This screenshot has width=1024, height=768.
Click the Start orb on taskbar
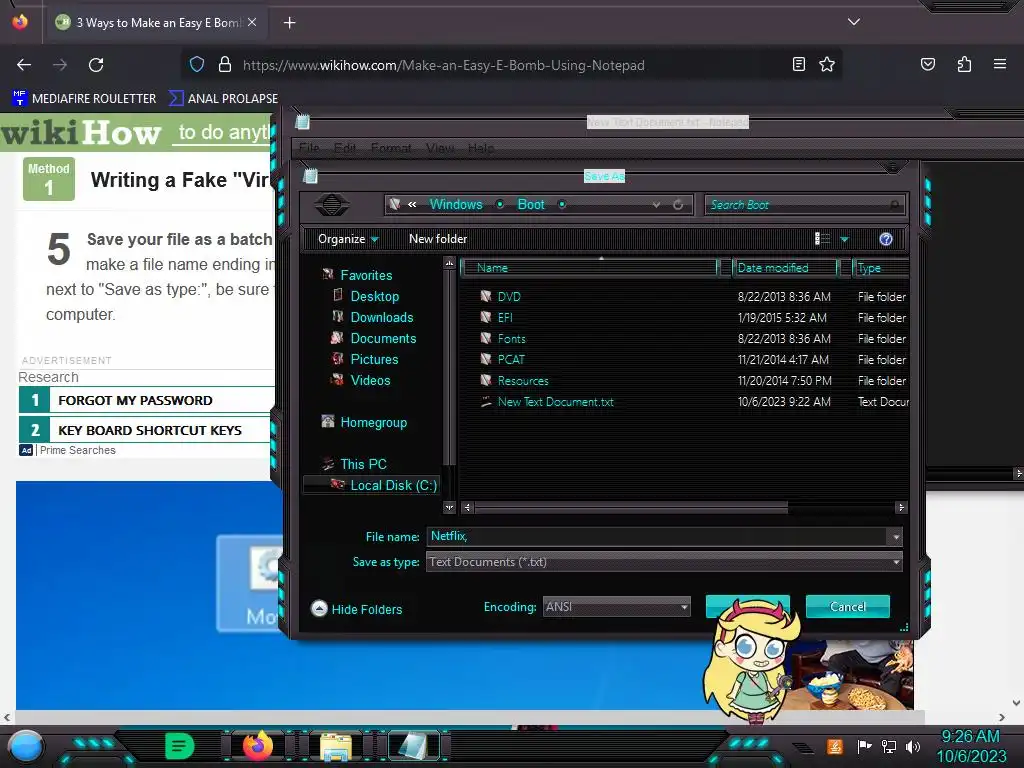pos(25,746)
